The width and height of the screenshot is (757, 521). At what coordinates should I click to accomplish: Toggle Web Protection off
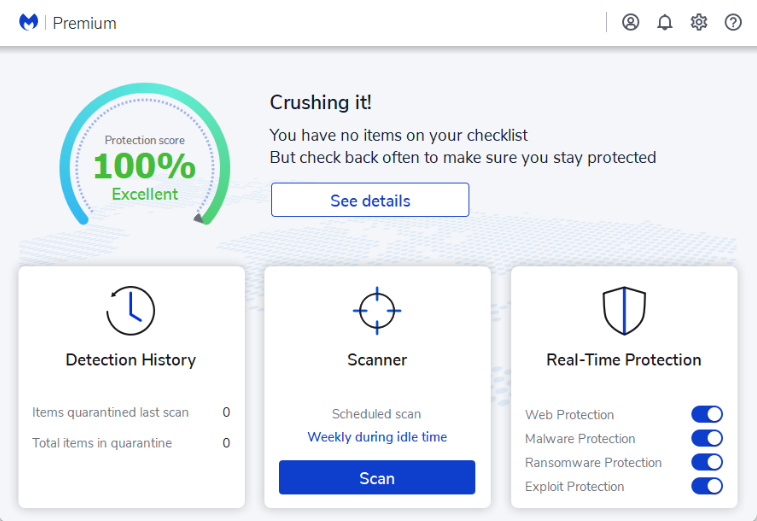(x=707, y=414)
